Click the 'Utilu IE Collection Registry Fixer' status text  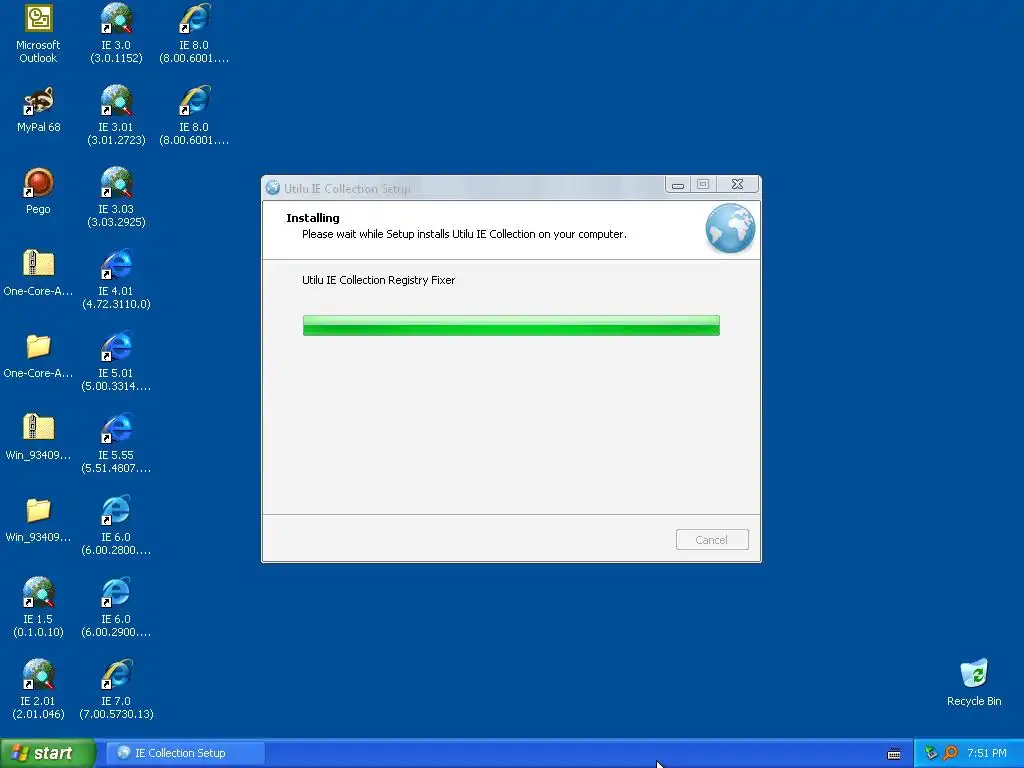tap(378, 280)
